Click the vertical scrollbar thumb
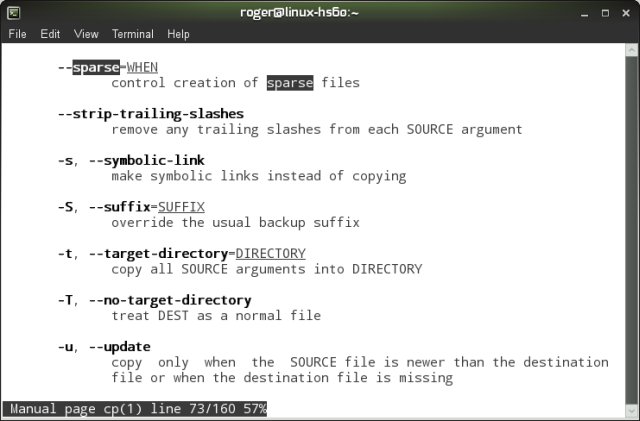This screenshot has height=421, width=640. 631,230
